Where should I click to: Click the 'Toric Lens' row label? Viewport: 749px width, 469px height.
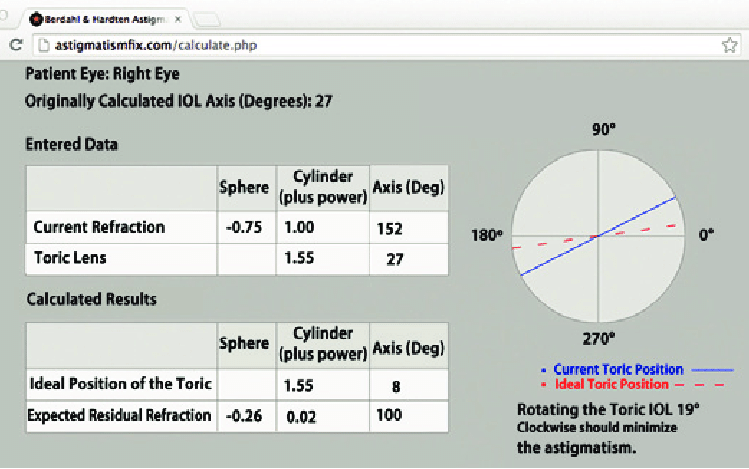click(x=70, y=258)
